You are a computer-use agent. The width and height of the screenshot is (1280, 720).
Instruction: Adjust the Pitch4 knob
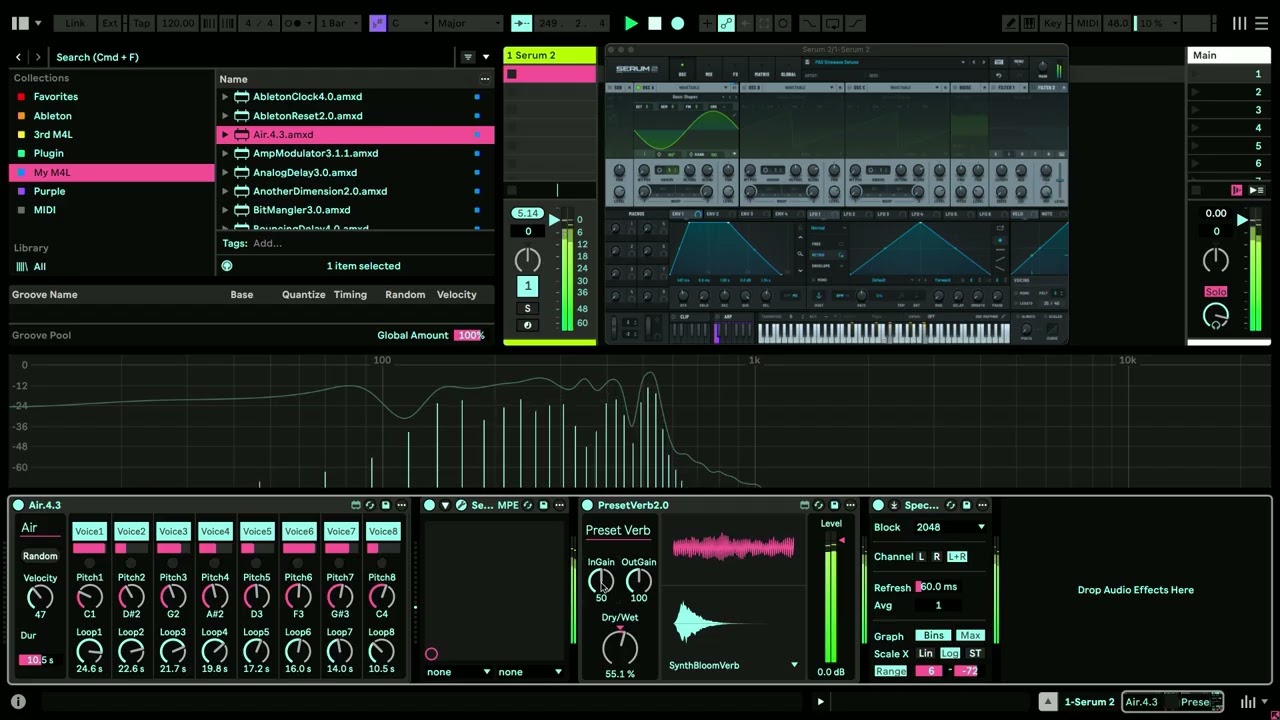(x=214, y=597)
